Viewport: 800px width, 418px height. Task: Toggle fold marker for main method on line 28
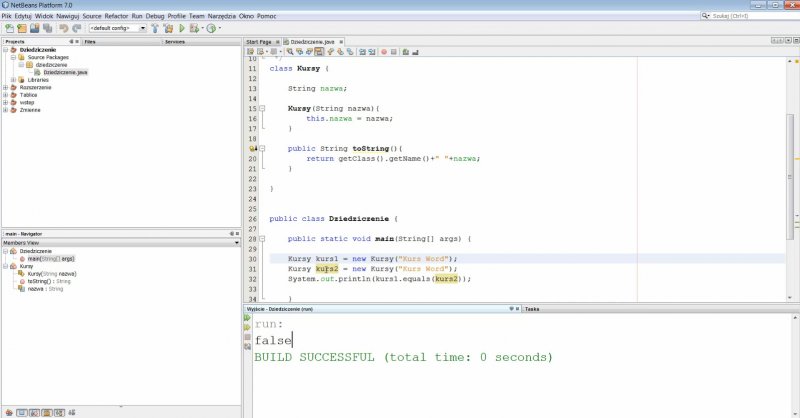point(261,239)
